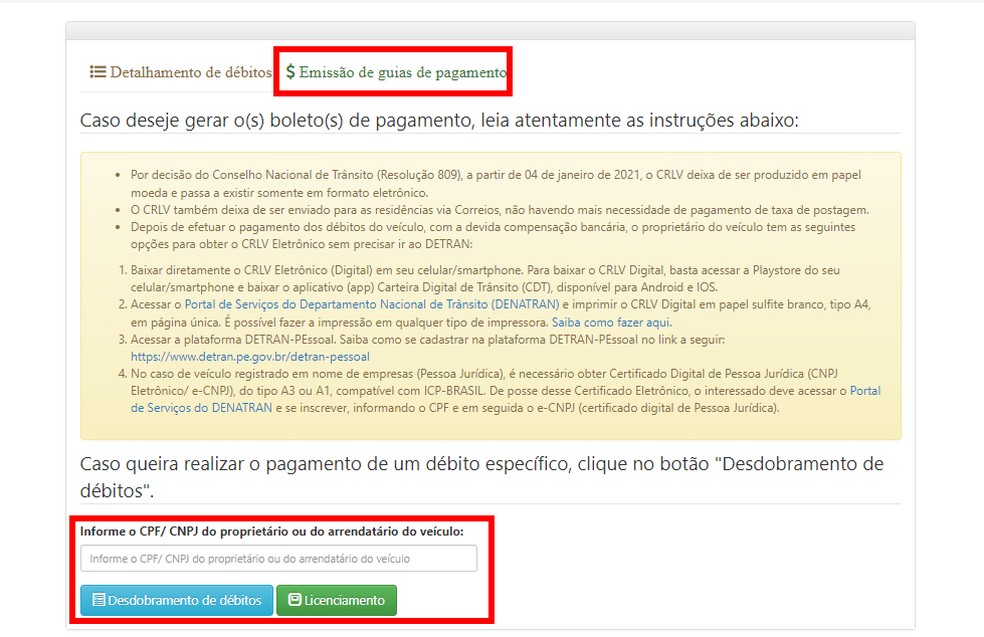Click the Desdobramento de débitos button

[177, 601]
